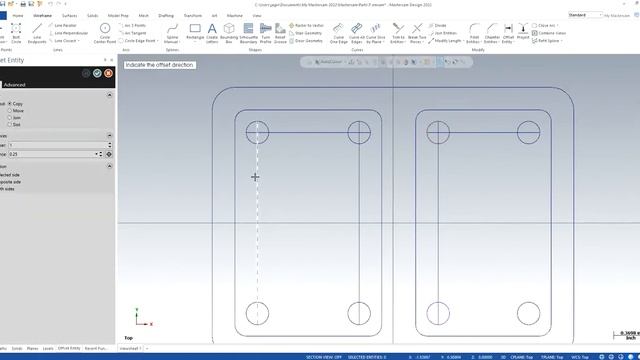Open the Home ribbon tab

18,16
